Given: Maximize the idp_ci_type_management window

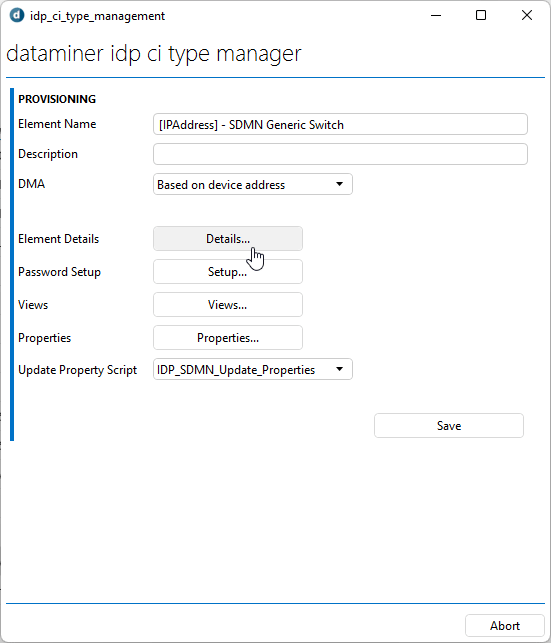Looking at the screenshot, I should (x=481, y=16).
